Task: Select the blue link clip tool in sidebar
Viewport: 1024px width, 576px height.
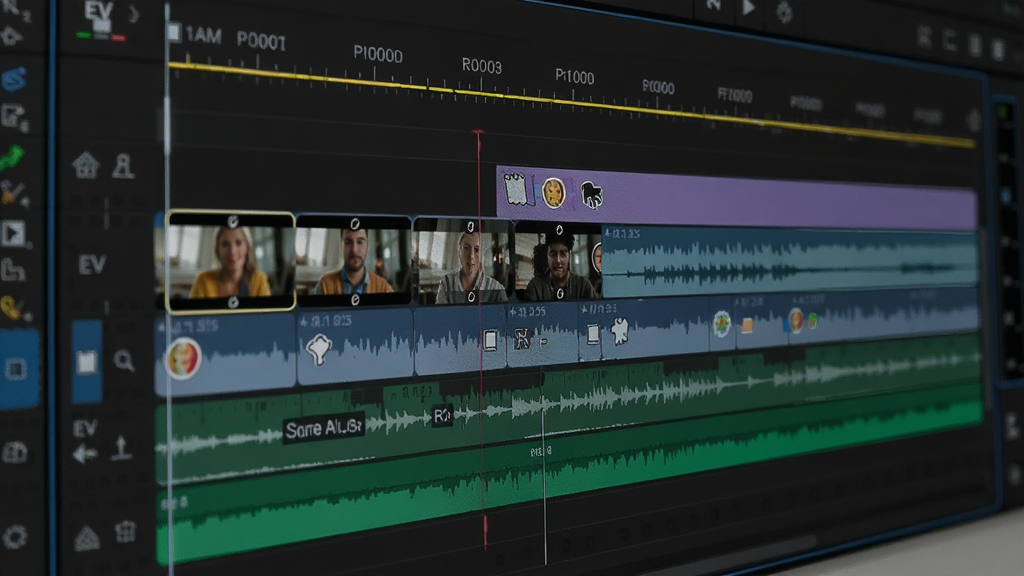Action: click(13, 80)
